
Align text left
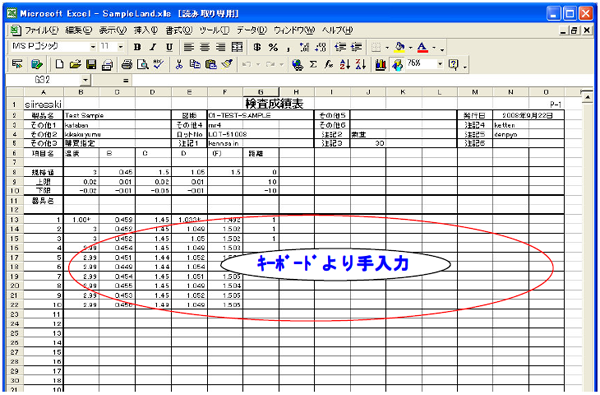click(189, 47)
